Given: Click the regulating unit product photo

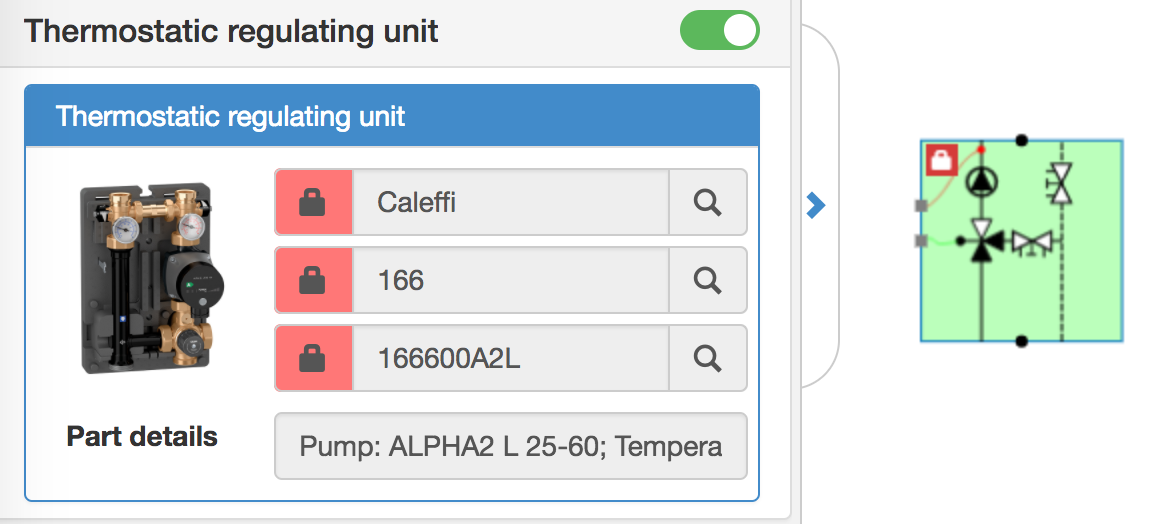Looking at the screenshot, I should tap(146, 279).
